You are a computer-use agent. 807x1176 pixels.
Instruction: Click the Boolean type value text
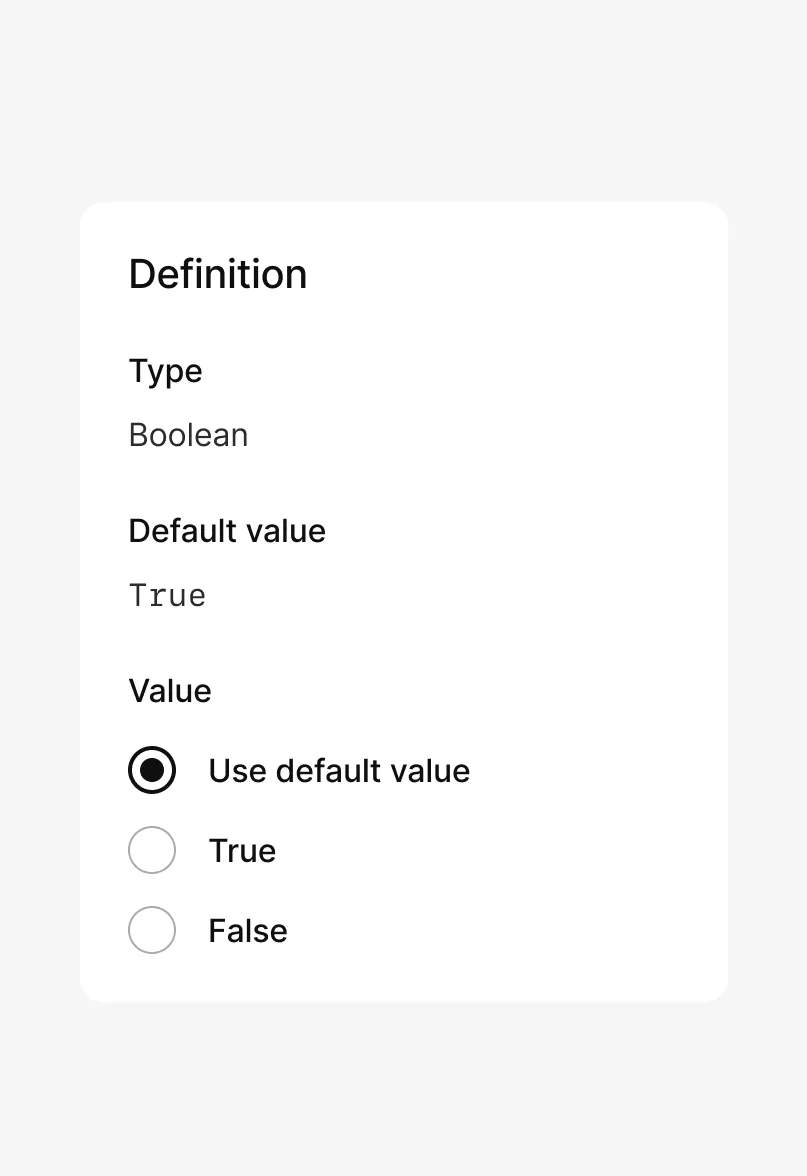189,435
